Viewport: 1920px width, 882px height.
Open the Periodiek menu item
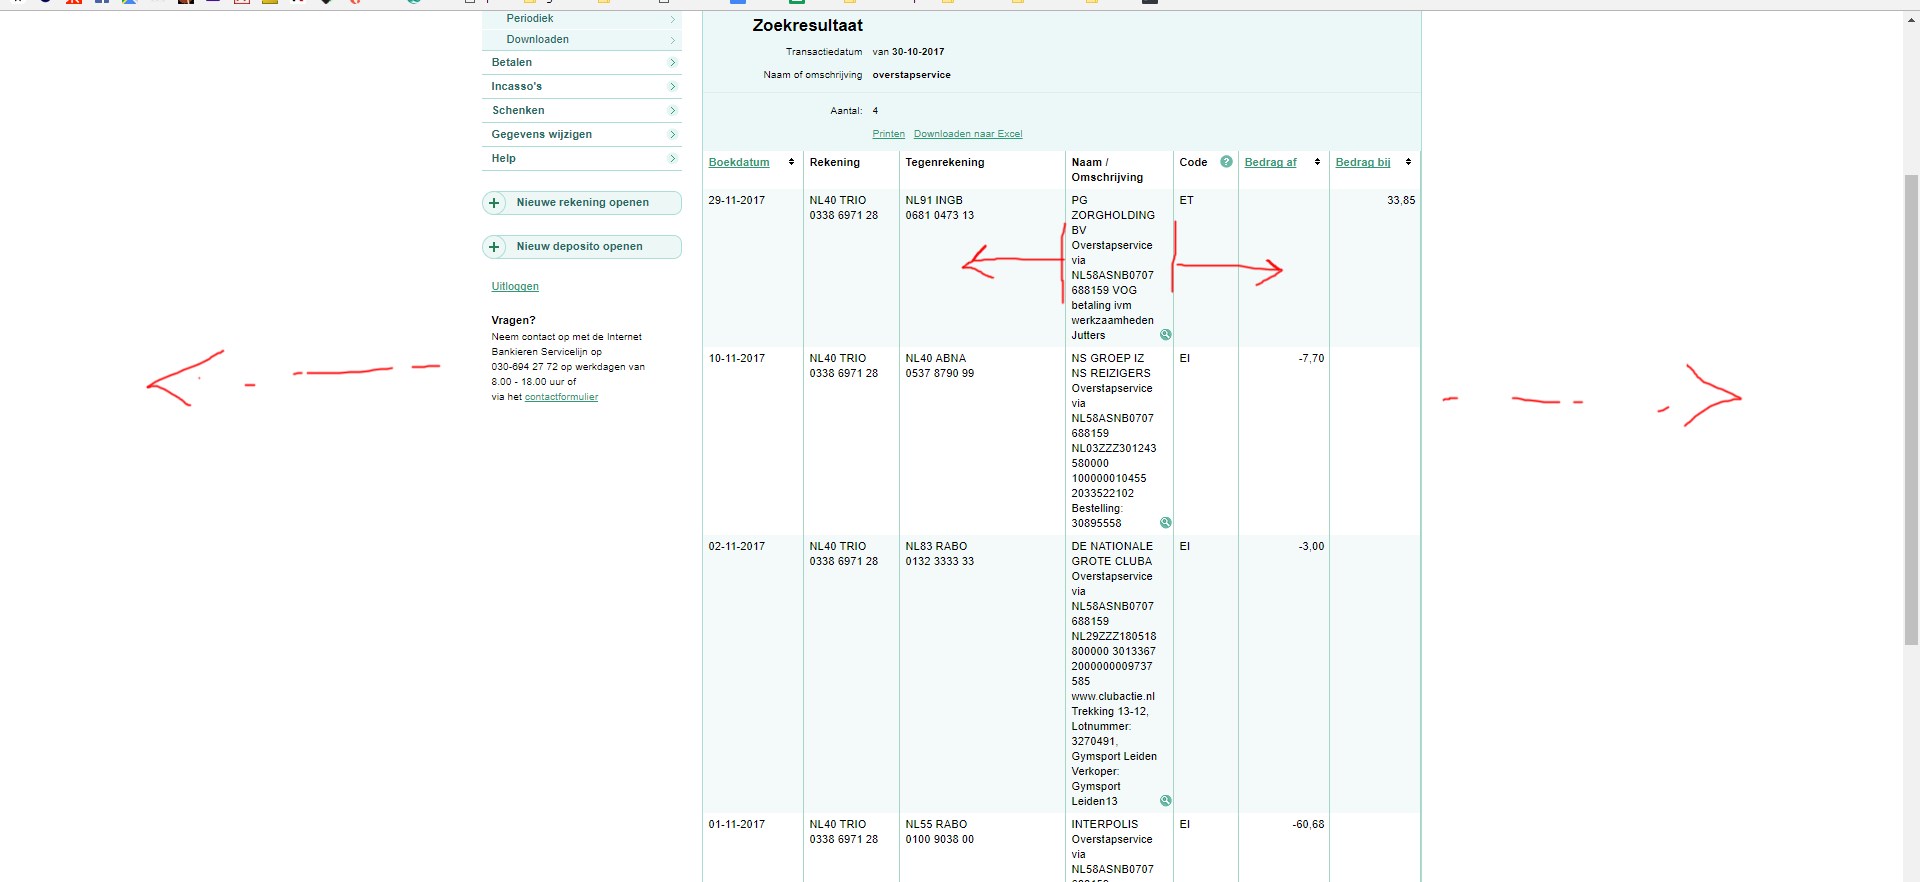[x=530, y=18]
